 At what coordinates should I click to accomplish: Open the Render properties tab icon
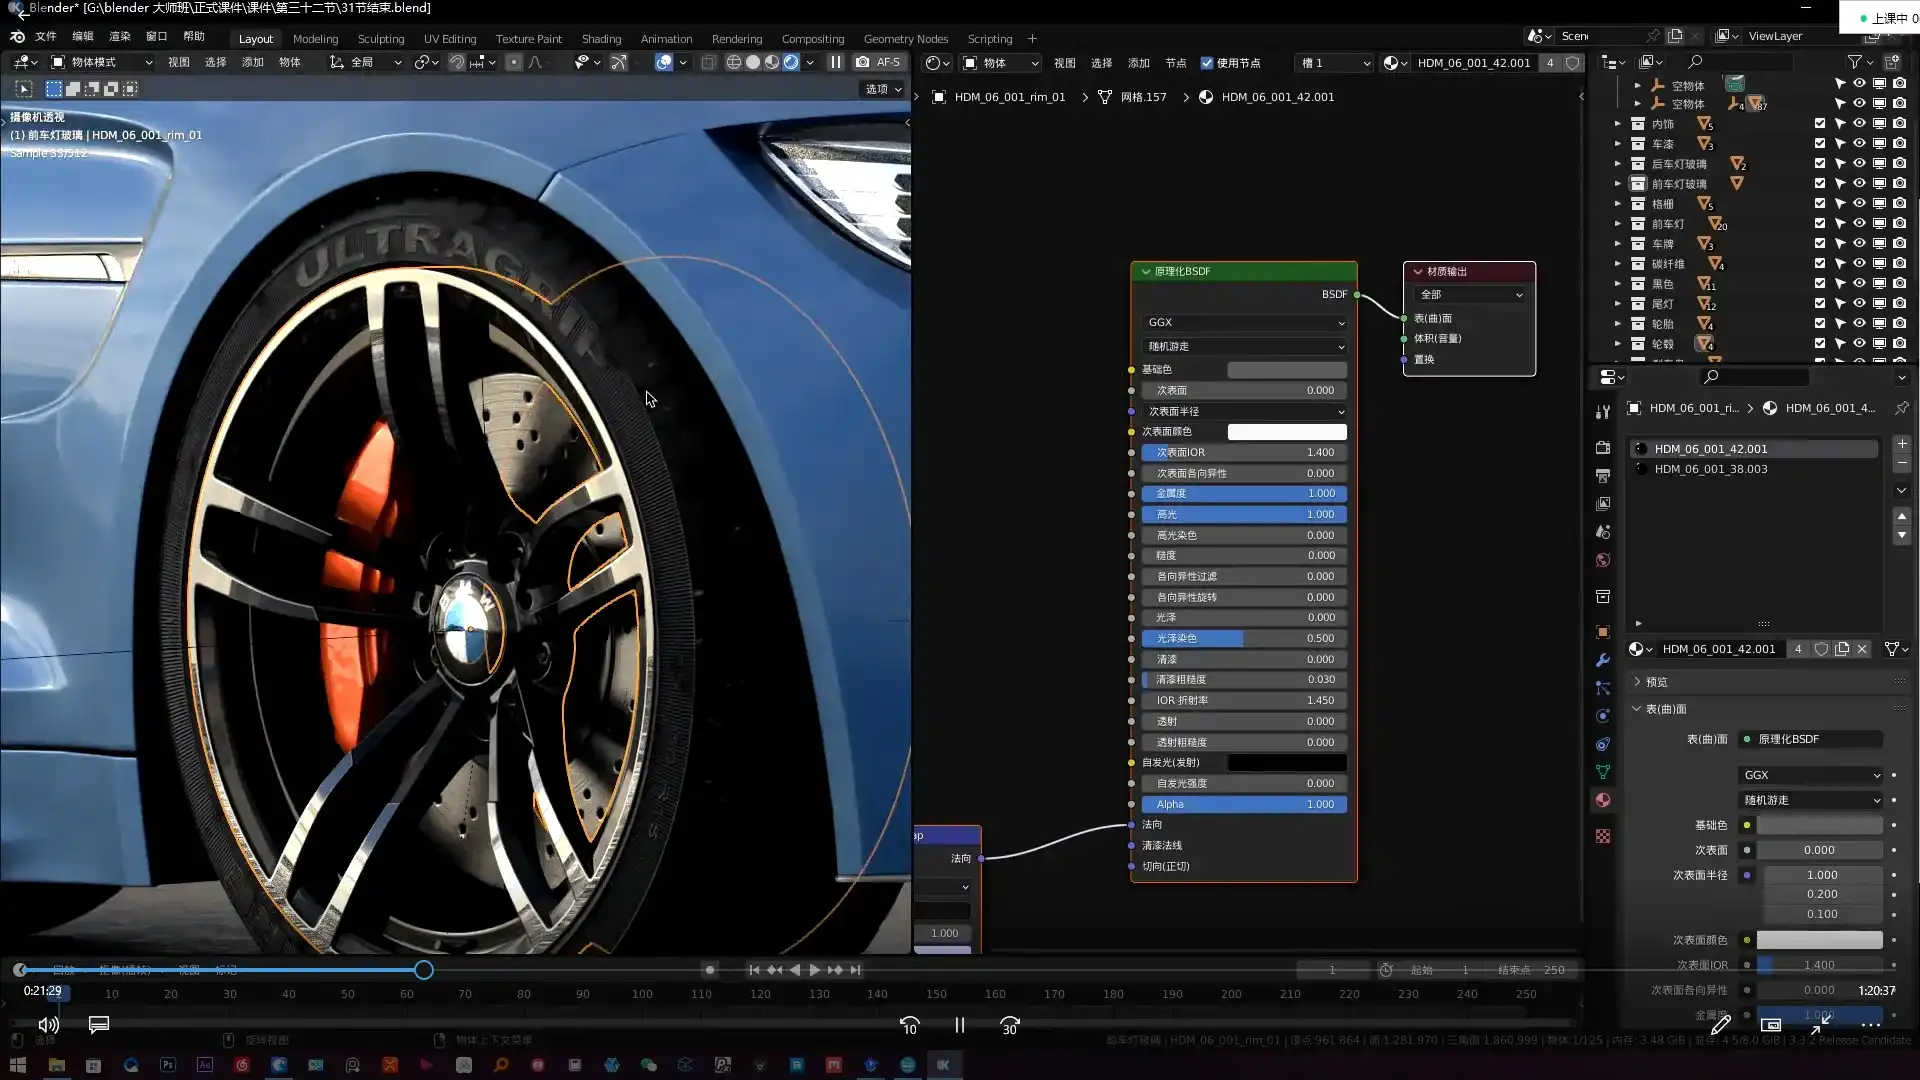(1603, 447)
